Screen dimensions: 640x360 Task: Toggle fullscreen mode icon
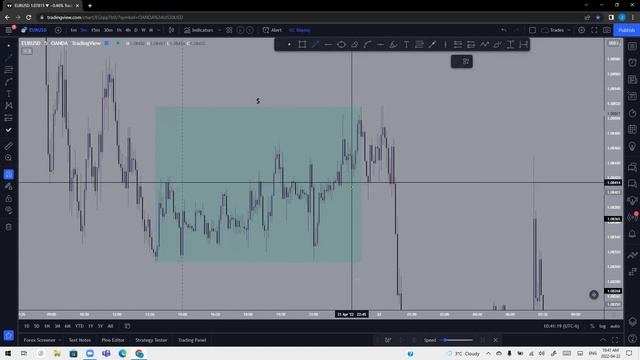point(594,30)
